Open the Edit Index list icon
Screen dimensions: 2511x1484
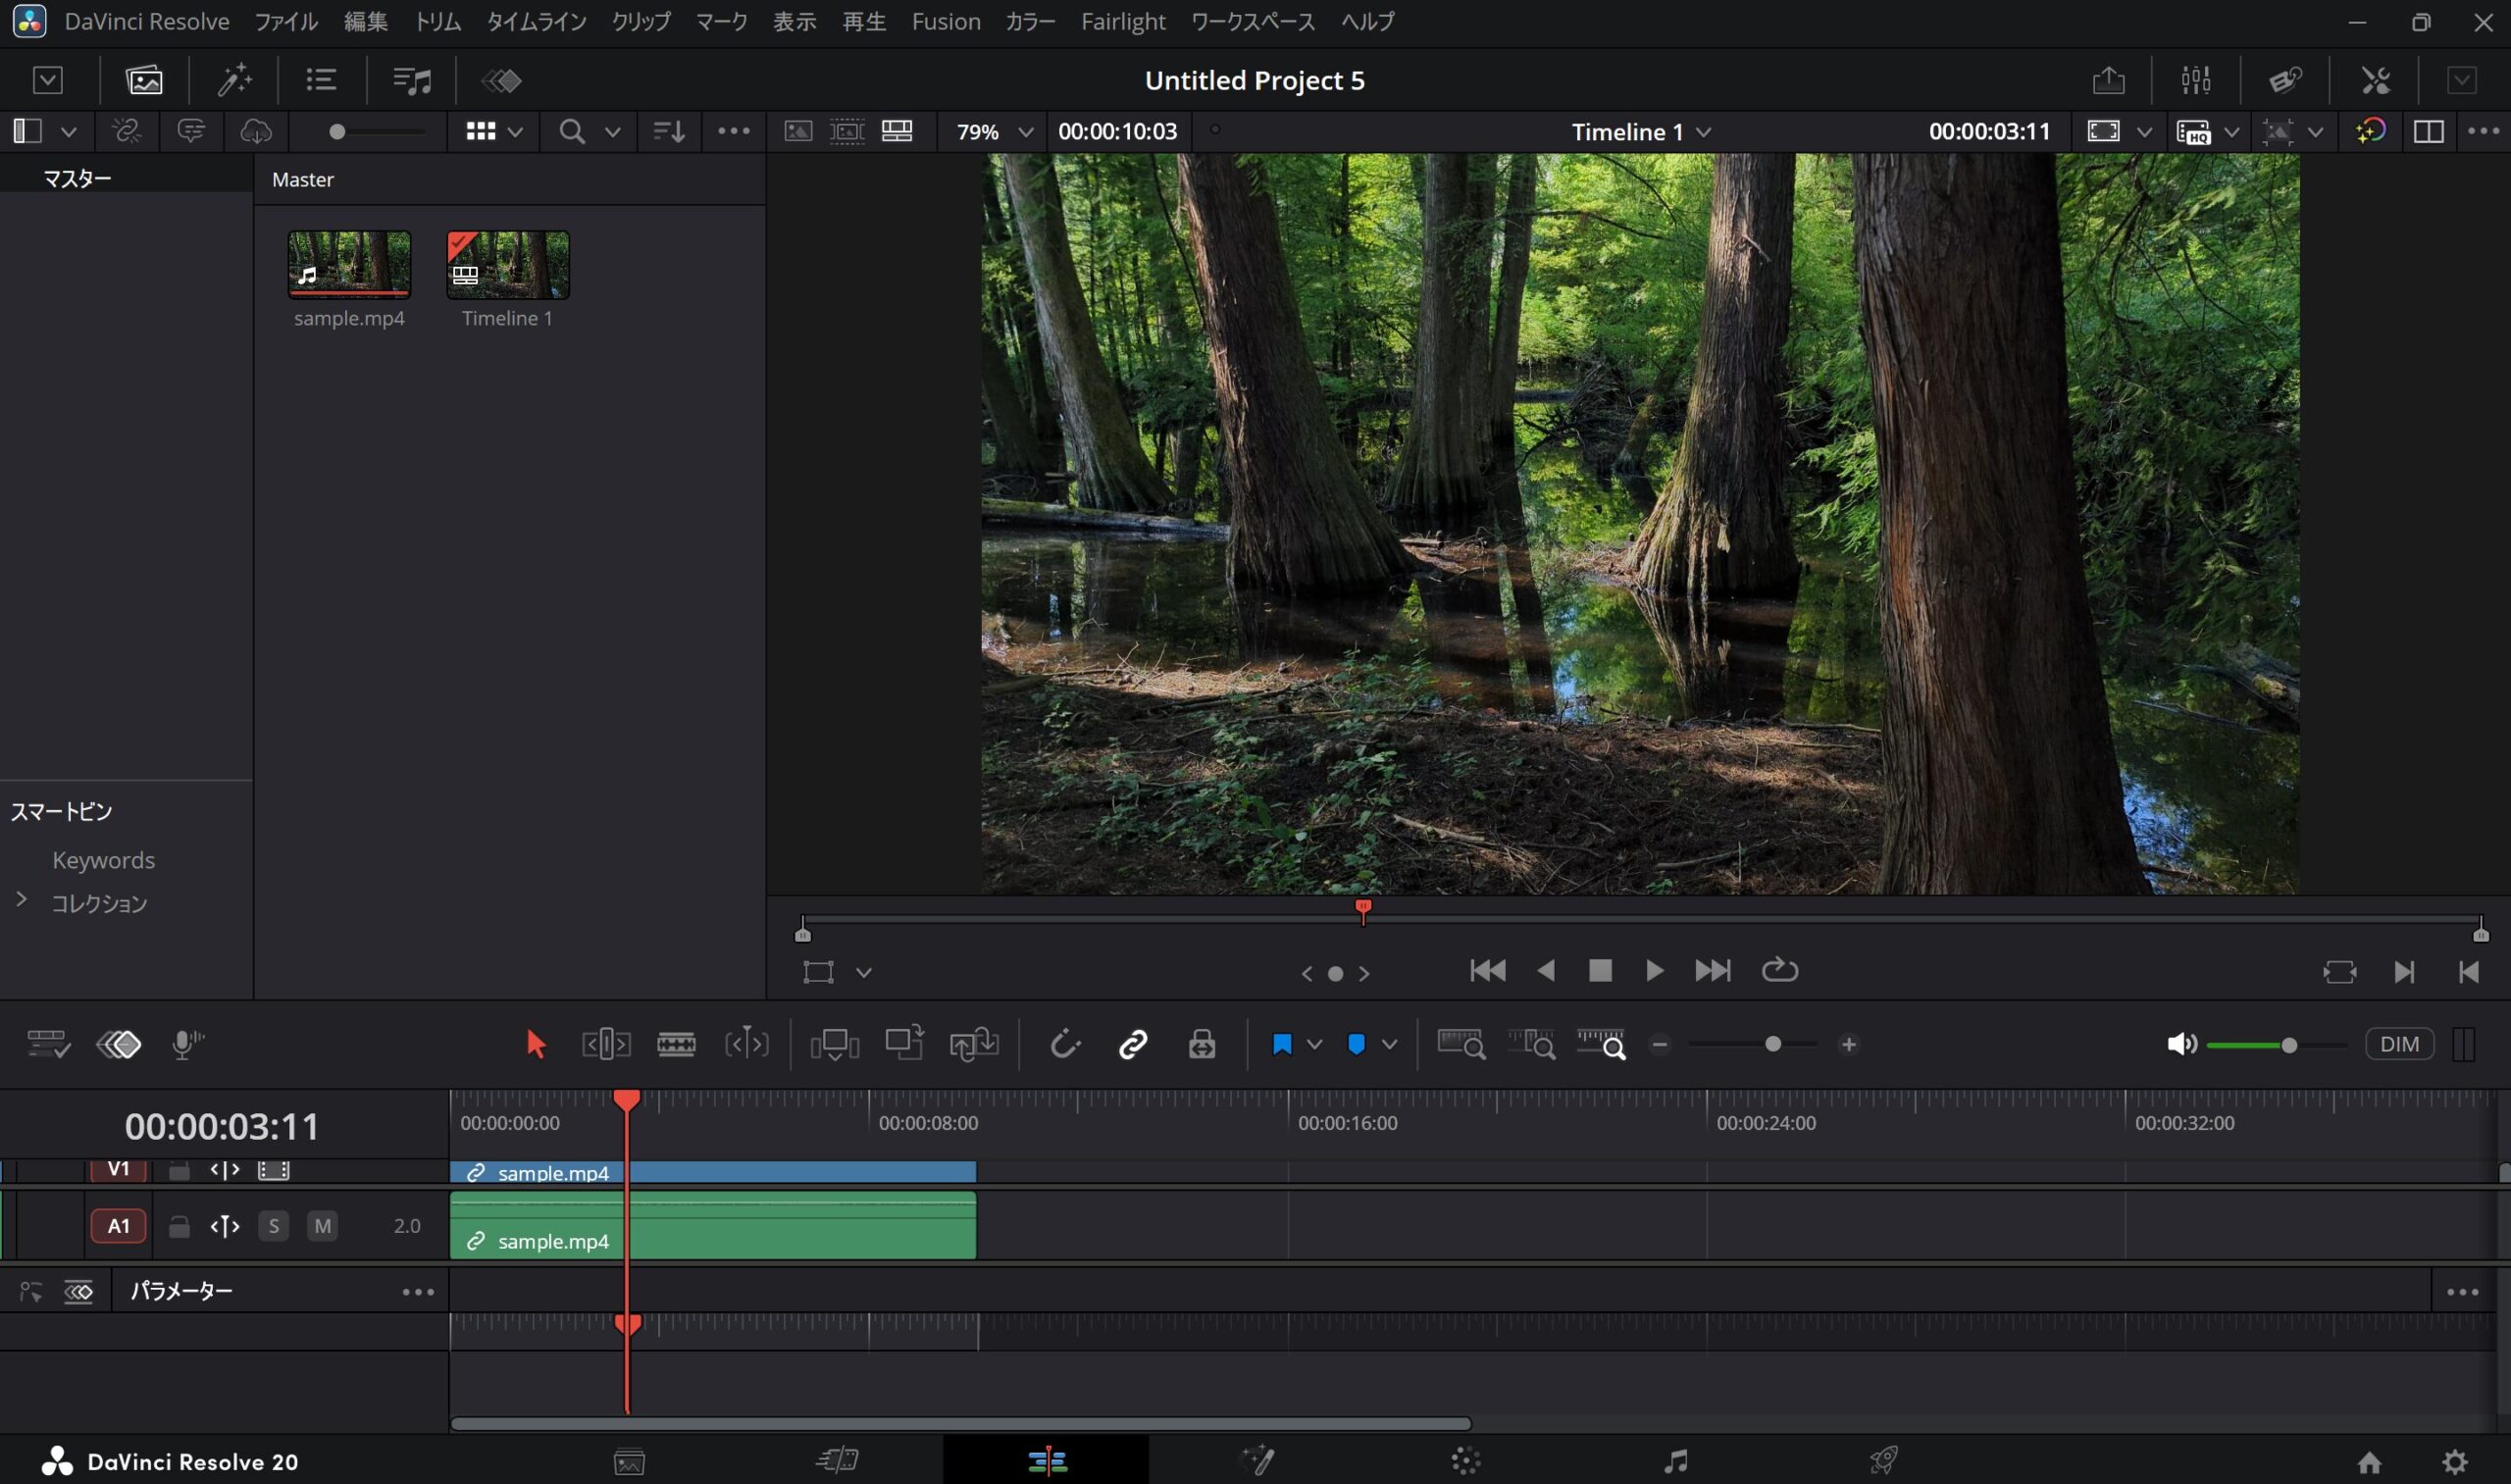pos(321,80)
